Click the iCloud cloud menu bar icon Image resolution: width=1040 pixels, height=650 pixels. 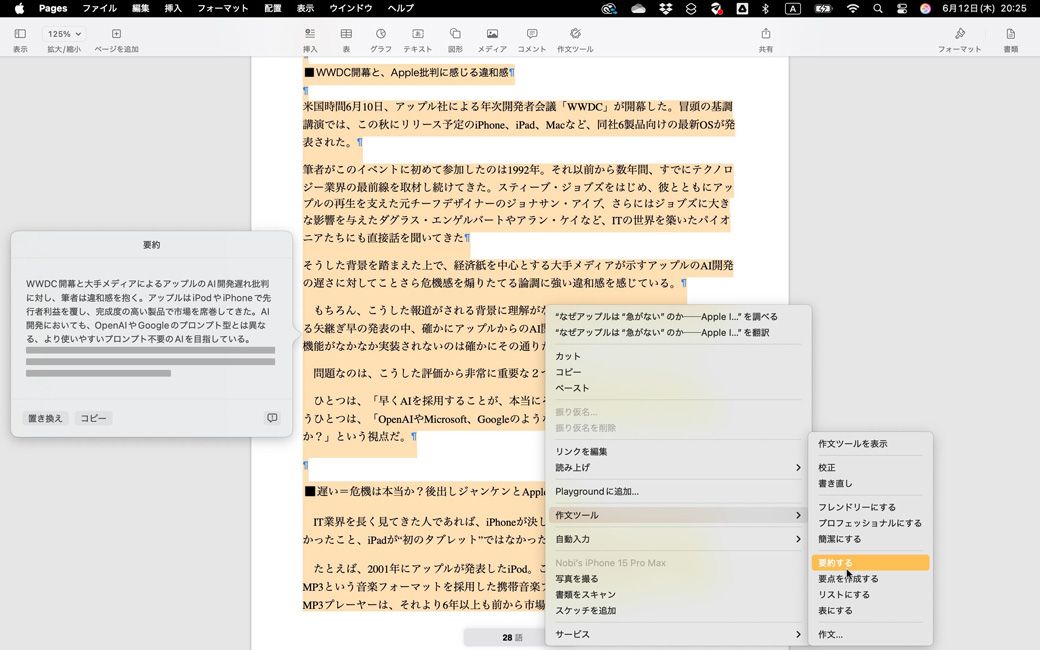tap(638, 9)
